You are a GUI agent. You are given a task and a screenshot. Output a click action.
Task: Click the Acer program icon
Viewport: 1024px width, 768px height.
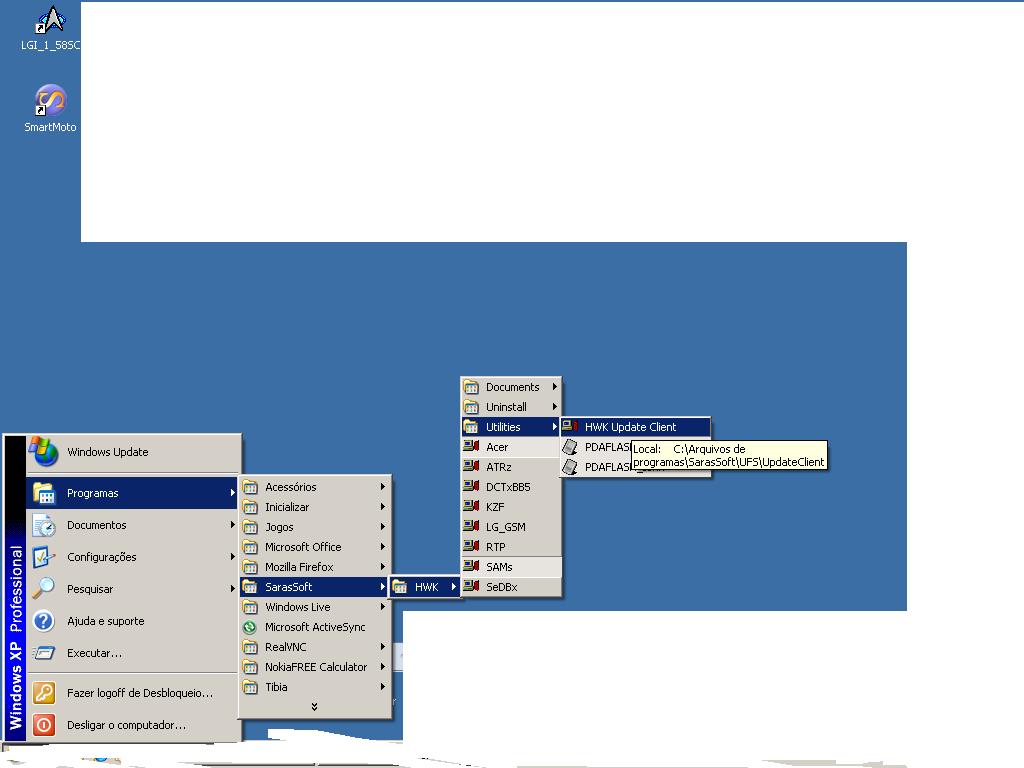click(x=472, y=447)
